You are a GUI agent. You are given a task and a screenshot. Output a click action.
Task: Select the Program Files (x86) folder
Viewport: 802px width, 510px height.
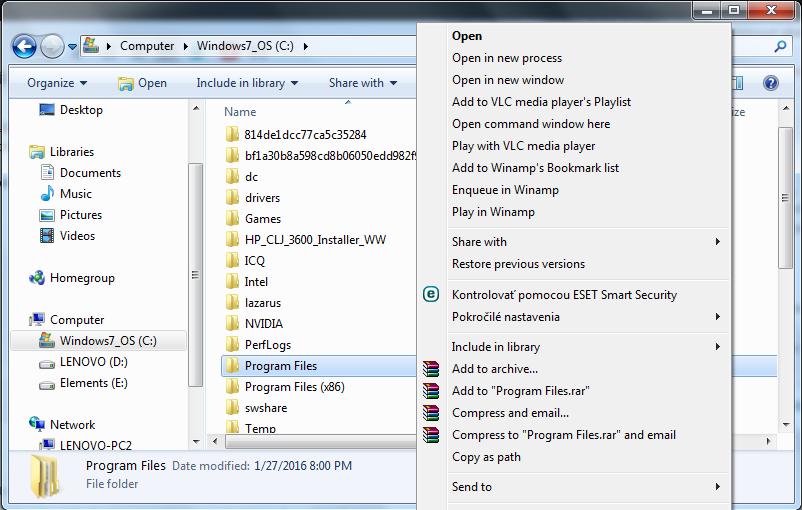[295, 387]
